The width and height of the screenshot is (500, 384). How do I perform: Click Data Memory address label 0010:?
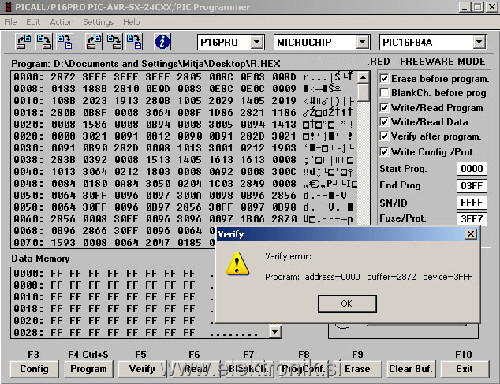coord(28,297)
